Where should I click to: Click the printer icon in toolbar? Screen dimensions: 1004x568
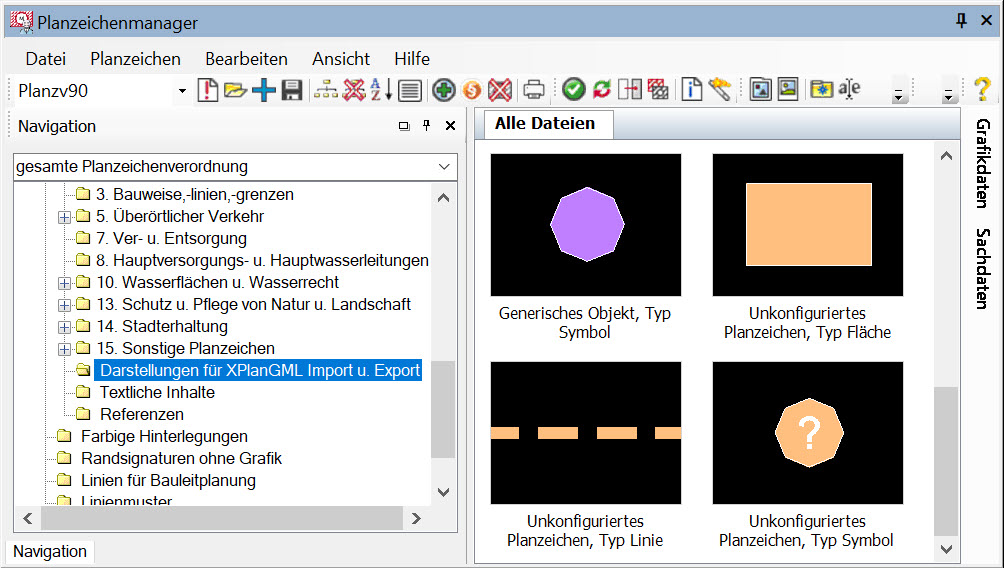tap(534, 90)
